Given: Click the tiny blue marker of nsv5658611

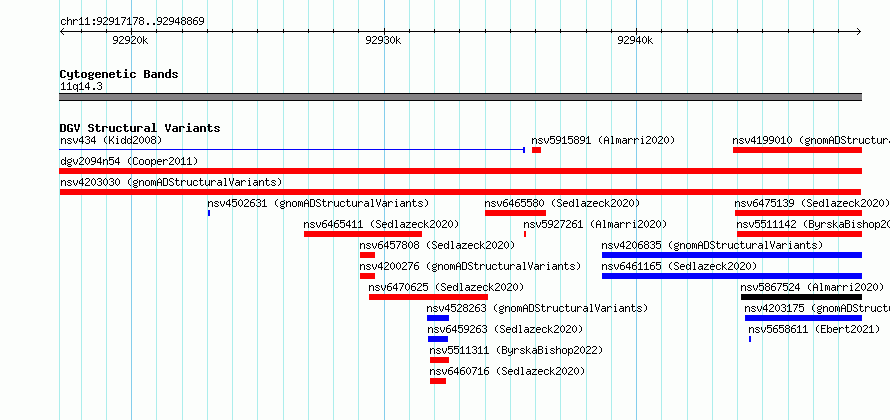Looking at the screenshot, I should tap(750, 339).
